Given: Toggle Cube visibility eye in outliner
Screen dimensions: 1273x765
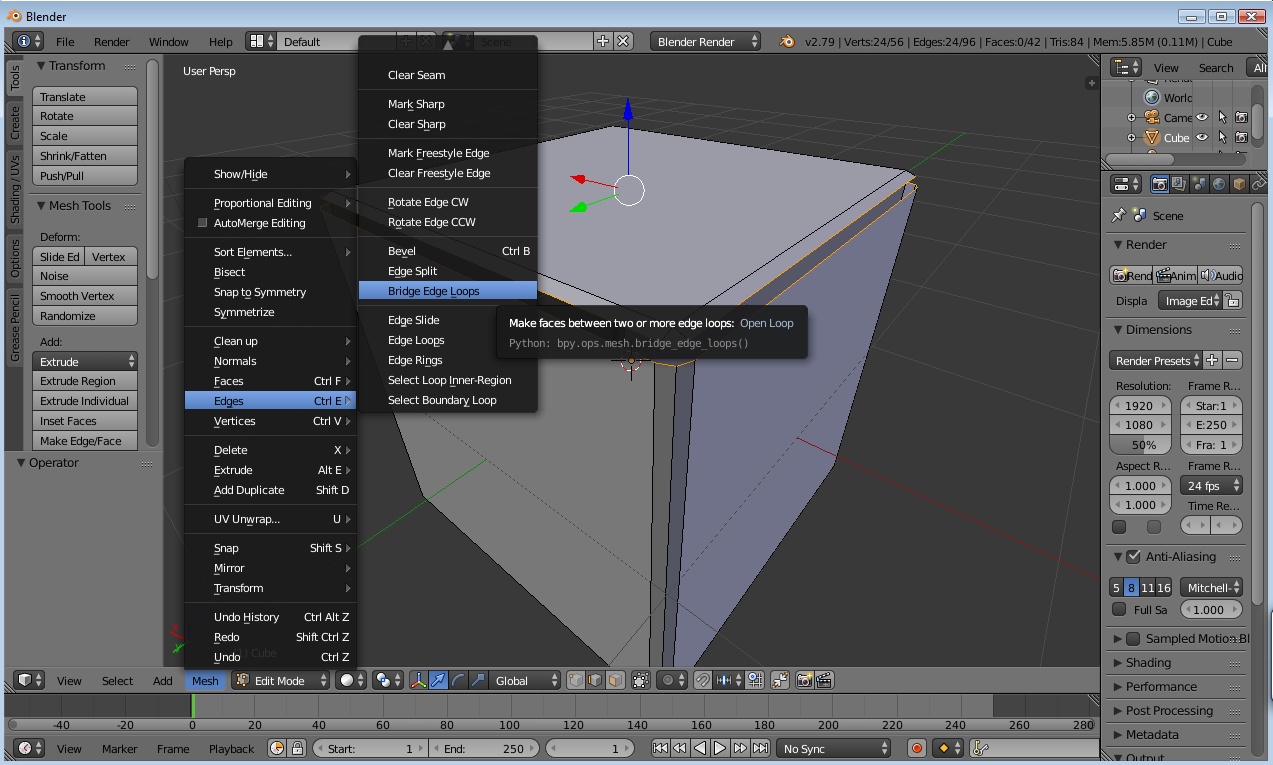Looking at the screenshot, I should click(x=1202, y=137).
